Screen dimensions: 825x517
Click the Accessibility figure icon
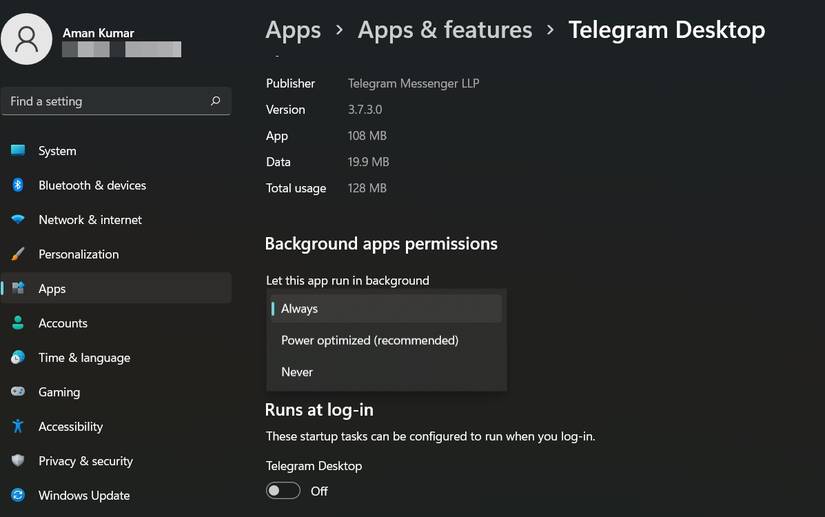18,426
